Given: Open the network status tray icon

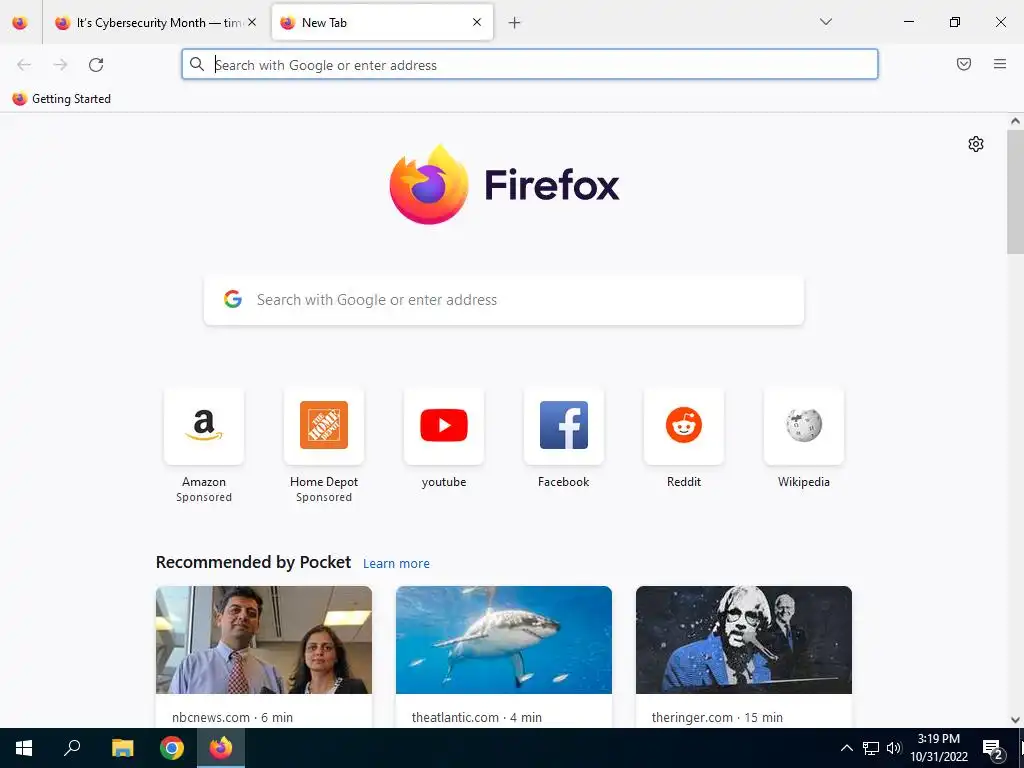Looking at the screenshot, I should click(871, 748).
